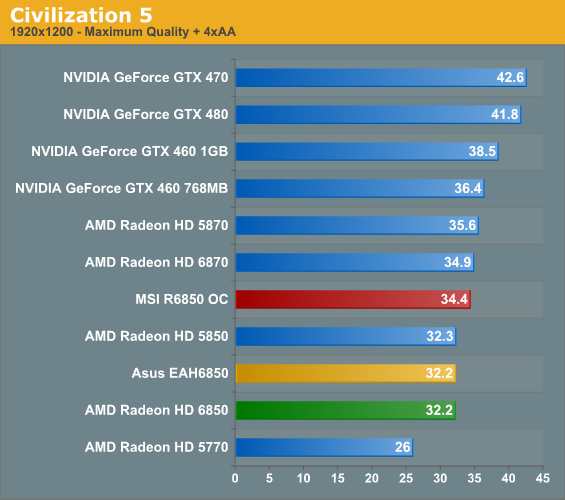565x500 pixels.
Task: Select the 'Asus EAH6850' label
Action: pyautogui.click(x=180, y=373)
